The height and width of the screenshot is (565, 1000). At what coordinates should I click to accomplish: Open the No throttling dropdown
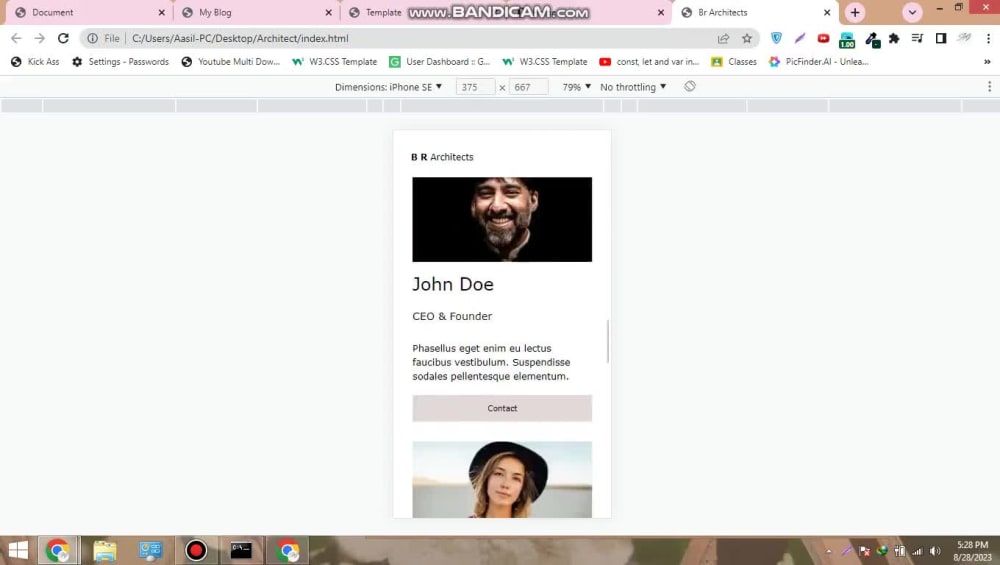tap(633, 87)
